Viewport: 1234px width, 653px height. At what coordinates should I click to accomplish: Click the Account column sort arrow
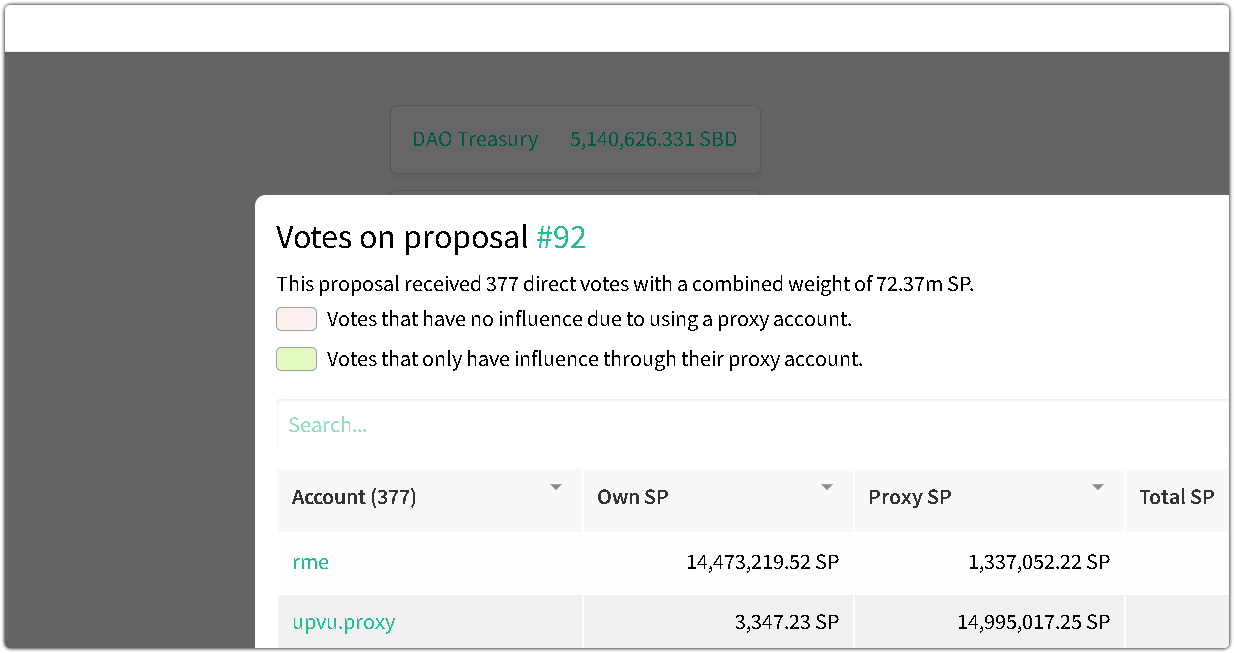(556, 487)
